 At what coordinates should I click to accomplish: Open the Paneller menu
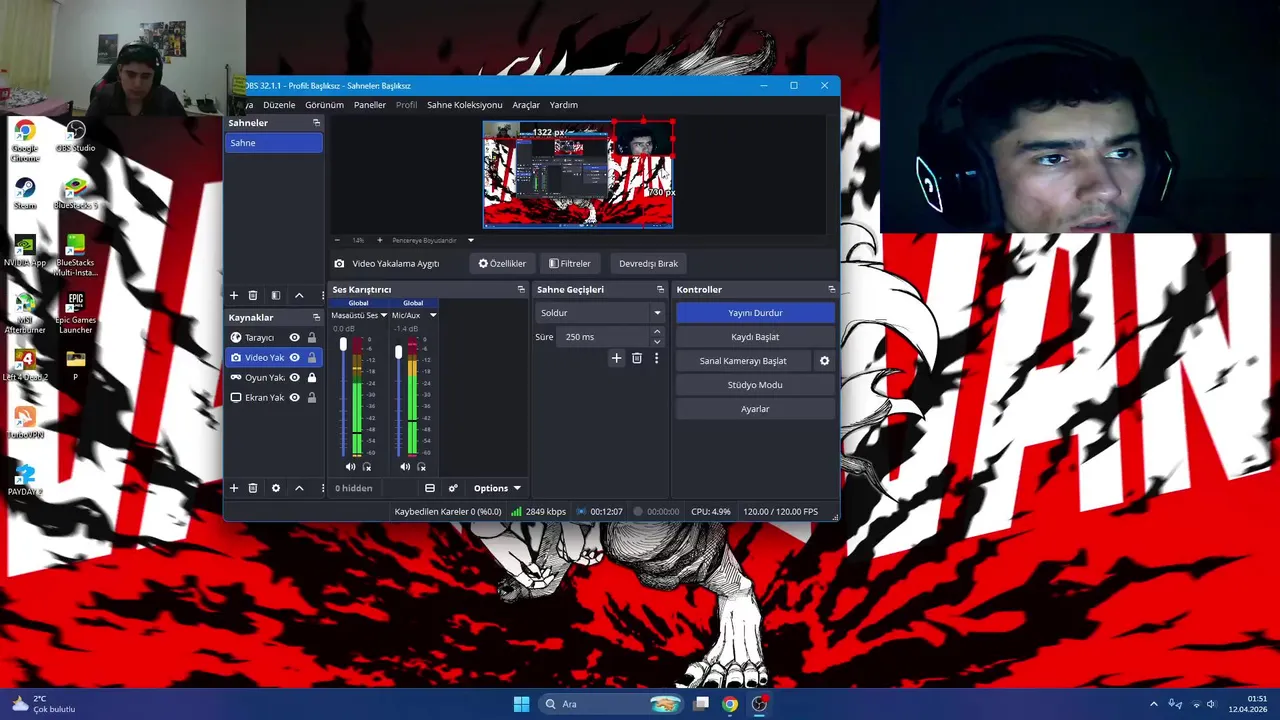[x=370, y=105]
